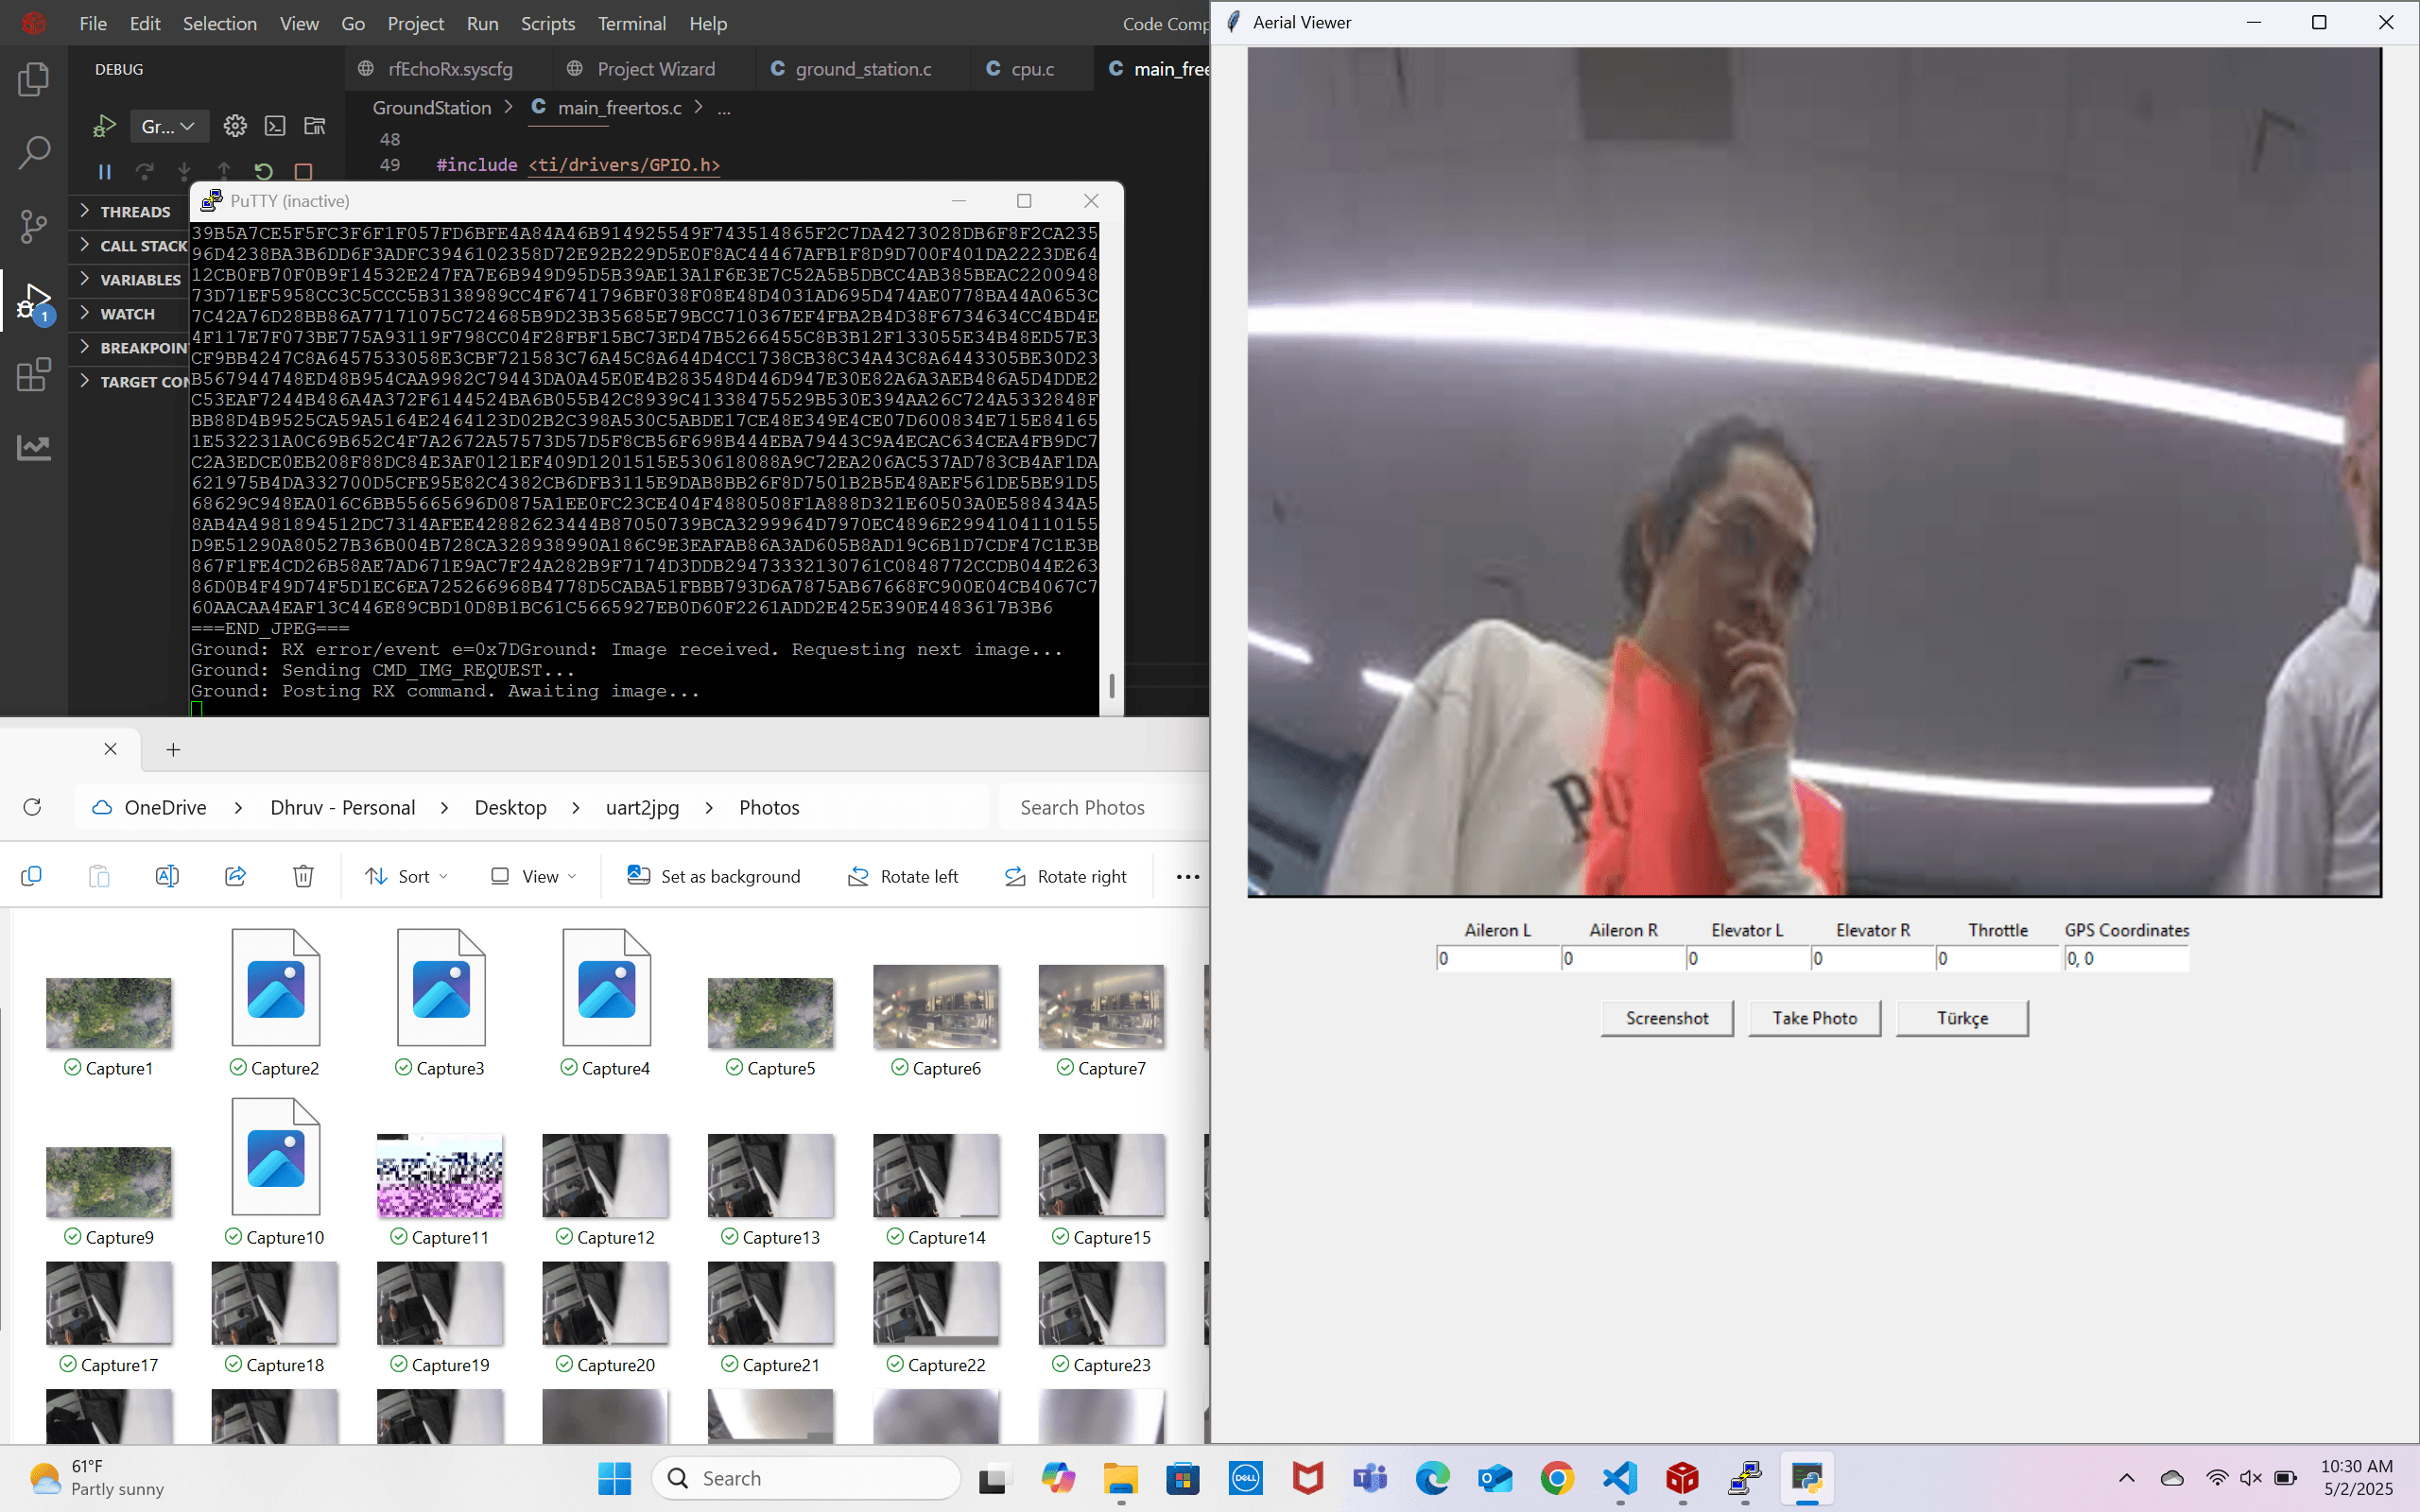
Task: Stop the debugger
Action: tap(303, 172)
